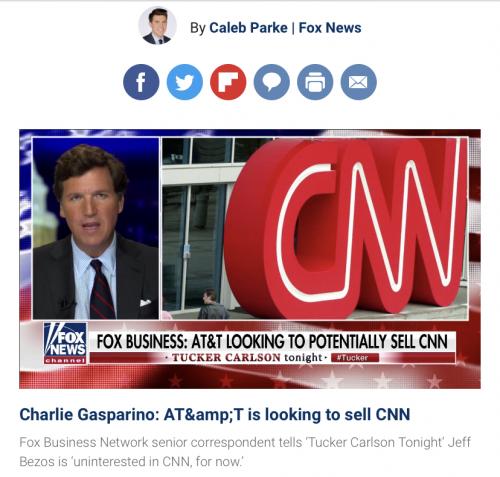Email the article using envelope icon

click(x=359, y=82)
